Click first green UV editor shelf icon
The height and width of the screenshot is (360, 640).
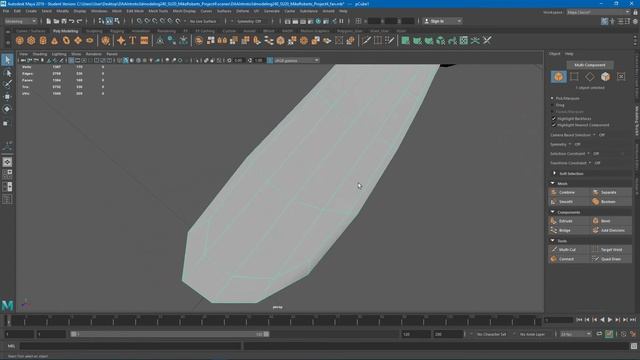(x=405, y=40)
